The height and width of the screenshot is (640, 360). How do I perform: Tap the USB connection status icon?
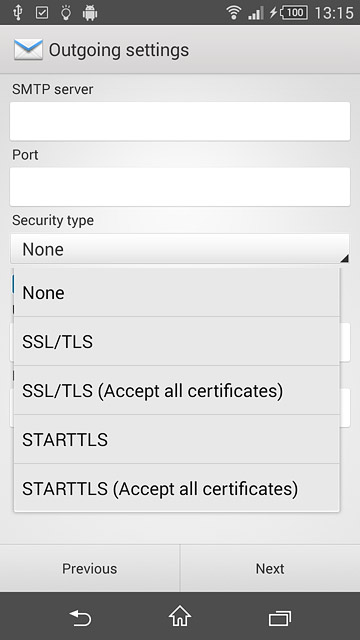[x=18, y=13]
